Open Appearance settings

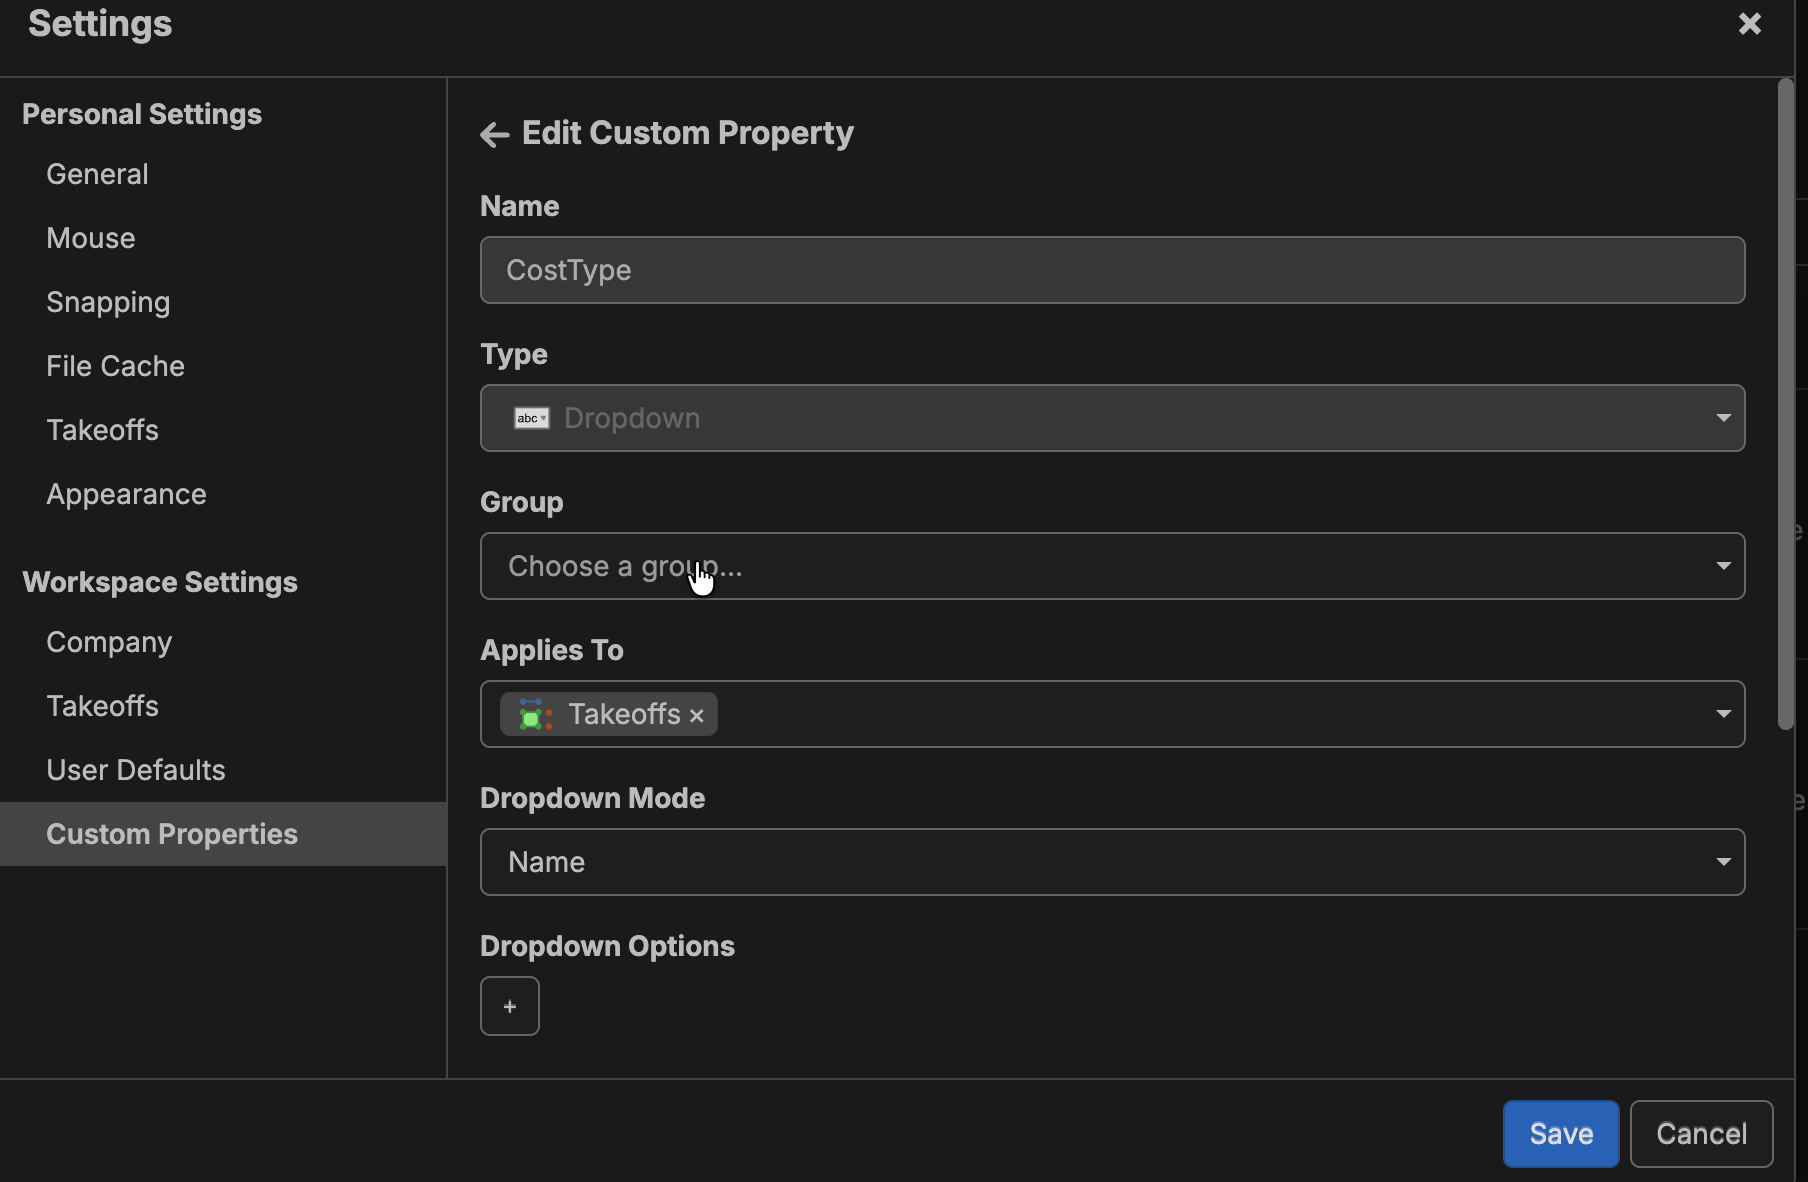coord(126,494)
